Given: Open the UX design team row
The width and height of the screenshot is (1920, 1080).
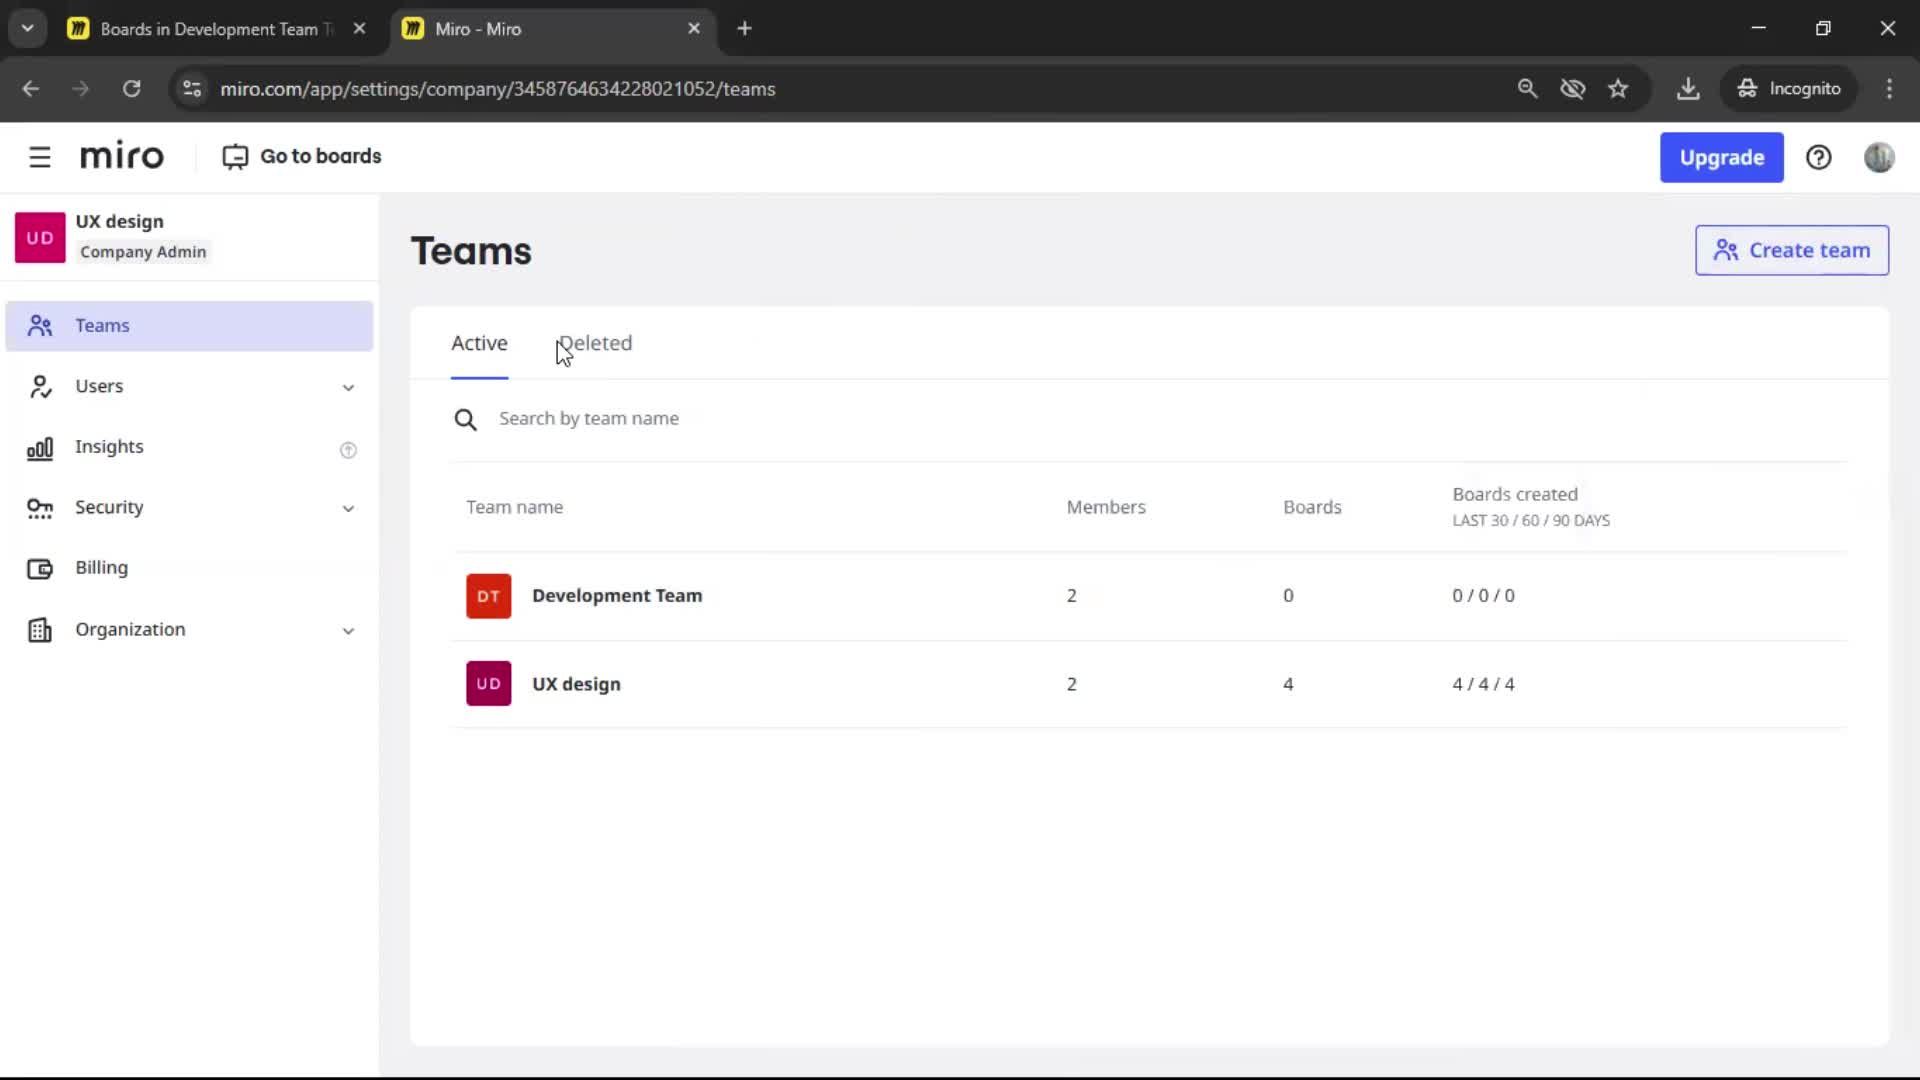Looking at the screenshot, I should [x=1148, y=684].
